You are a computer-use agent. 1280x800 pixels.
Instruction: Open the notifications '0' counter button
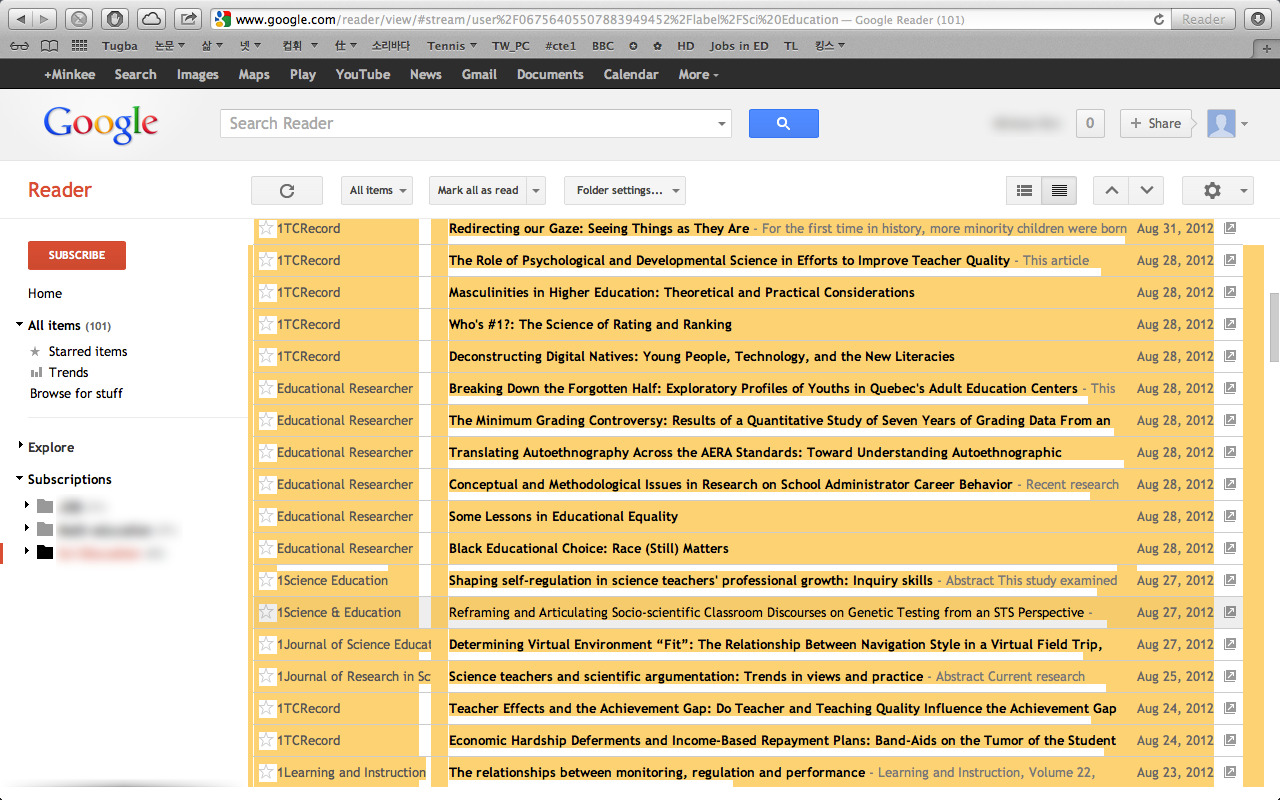click(1090, 123)
